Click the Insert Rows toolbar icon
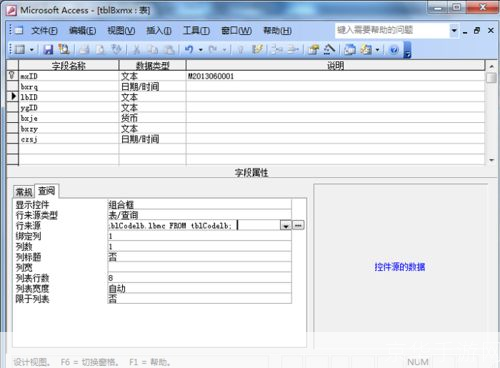 point(277,50)
